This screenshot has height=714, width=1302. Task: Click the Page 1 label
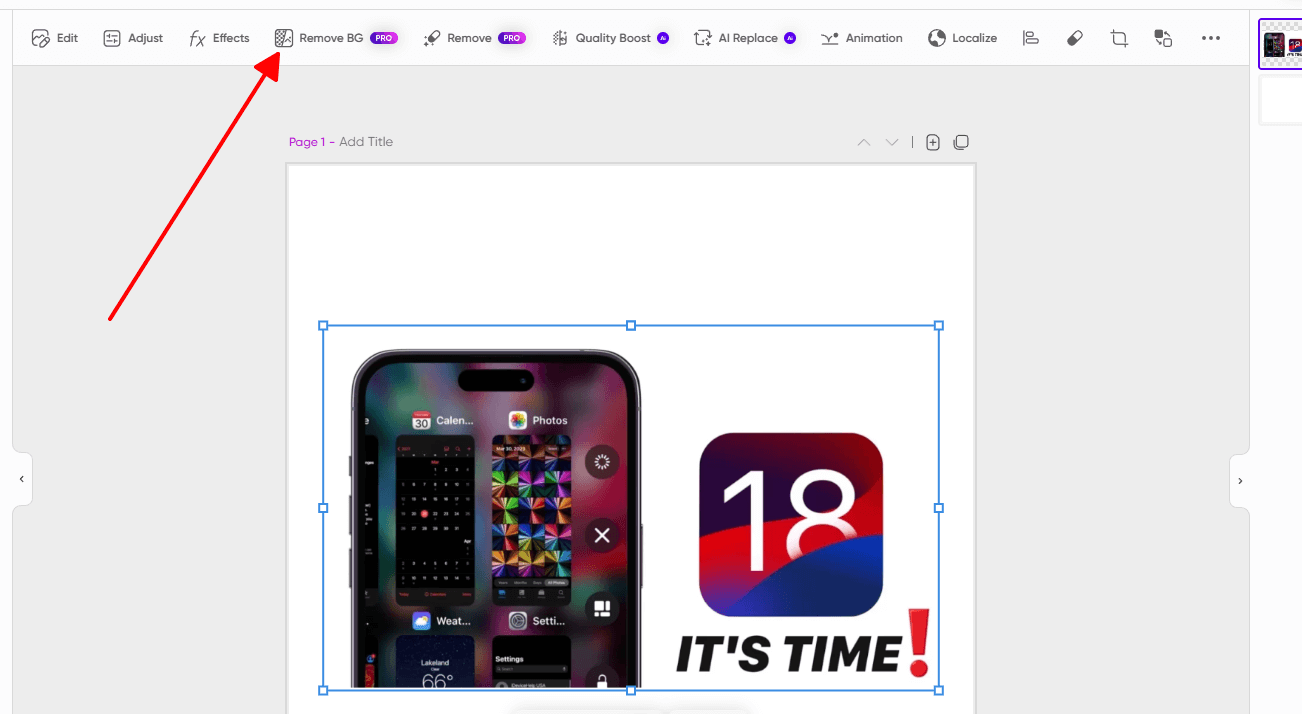(307, 142)
